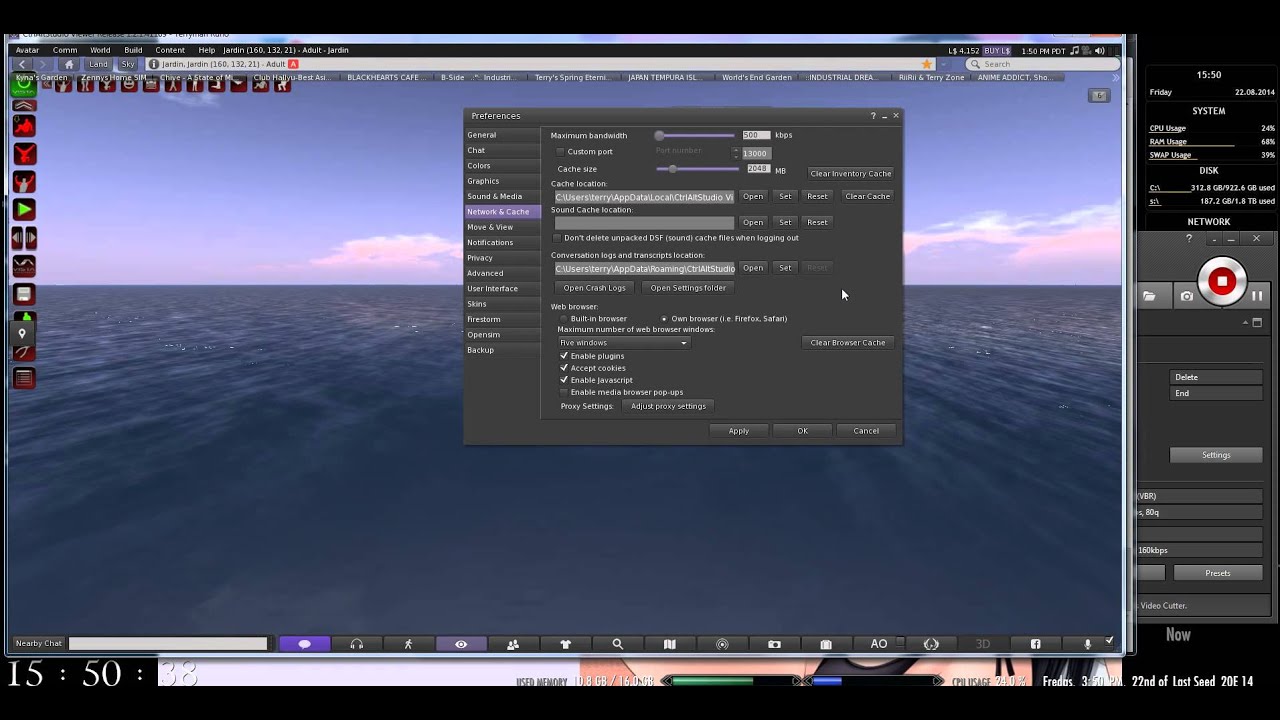The width and height of the screenshot is (1280, 720).
Task: Click the Maximum bandwidth slider
Action: click(696, 135)
